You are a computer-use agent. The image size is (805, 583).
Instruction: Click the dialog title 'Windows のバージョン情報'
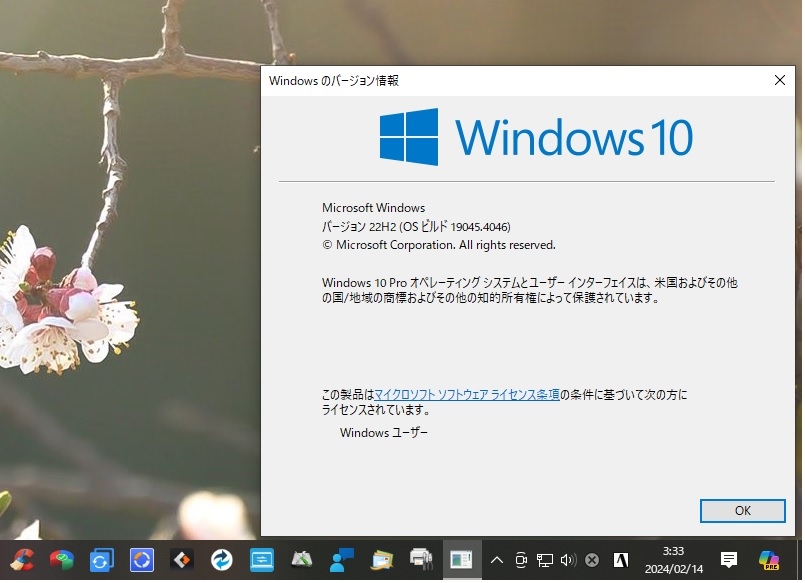(335, 81)
